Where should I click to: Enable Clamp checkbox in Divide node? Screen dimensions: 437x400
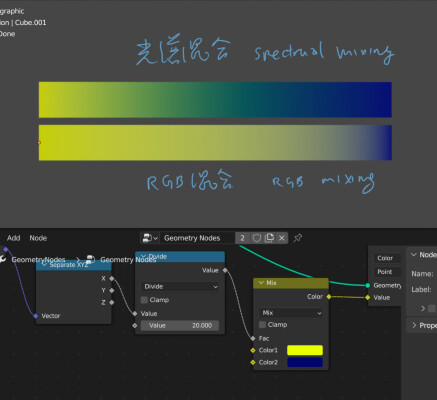[144, 300]
